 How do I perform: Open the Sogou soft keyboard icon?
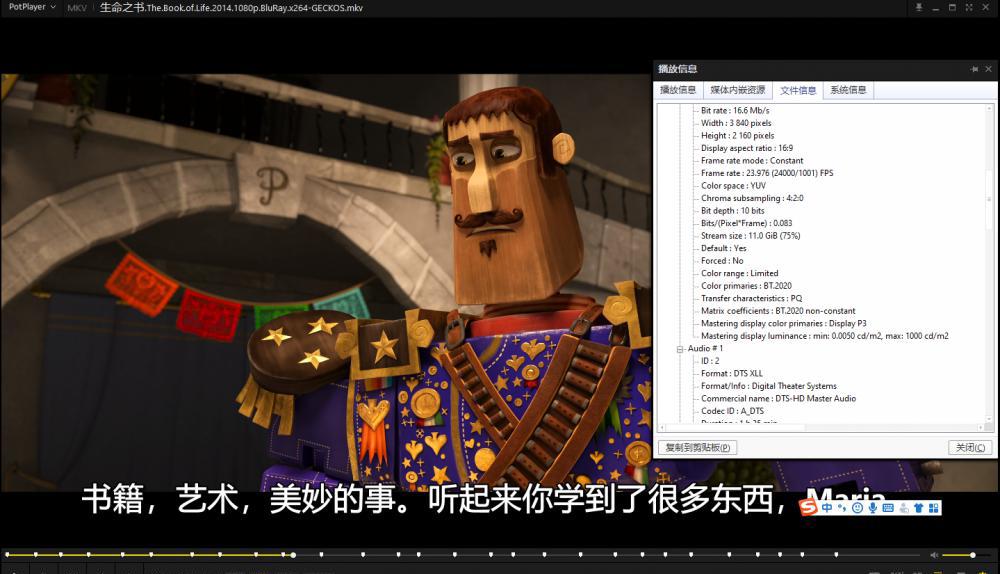click(x=888, y=508)
